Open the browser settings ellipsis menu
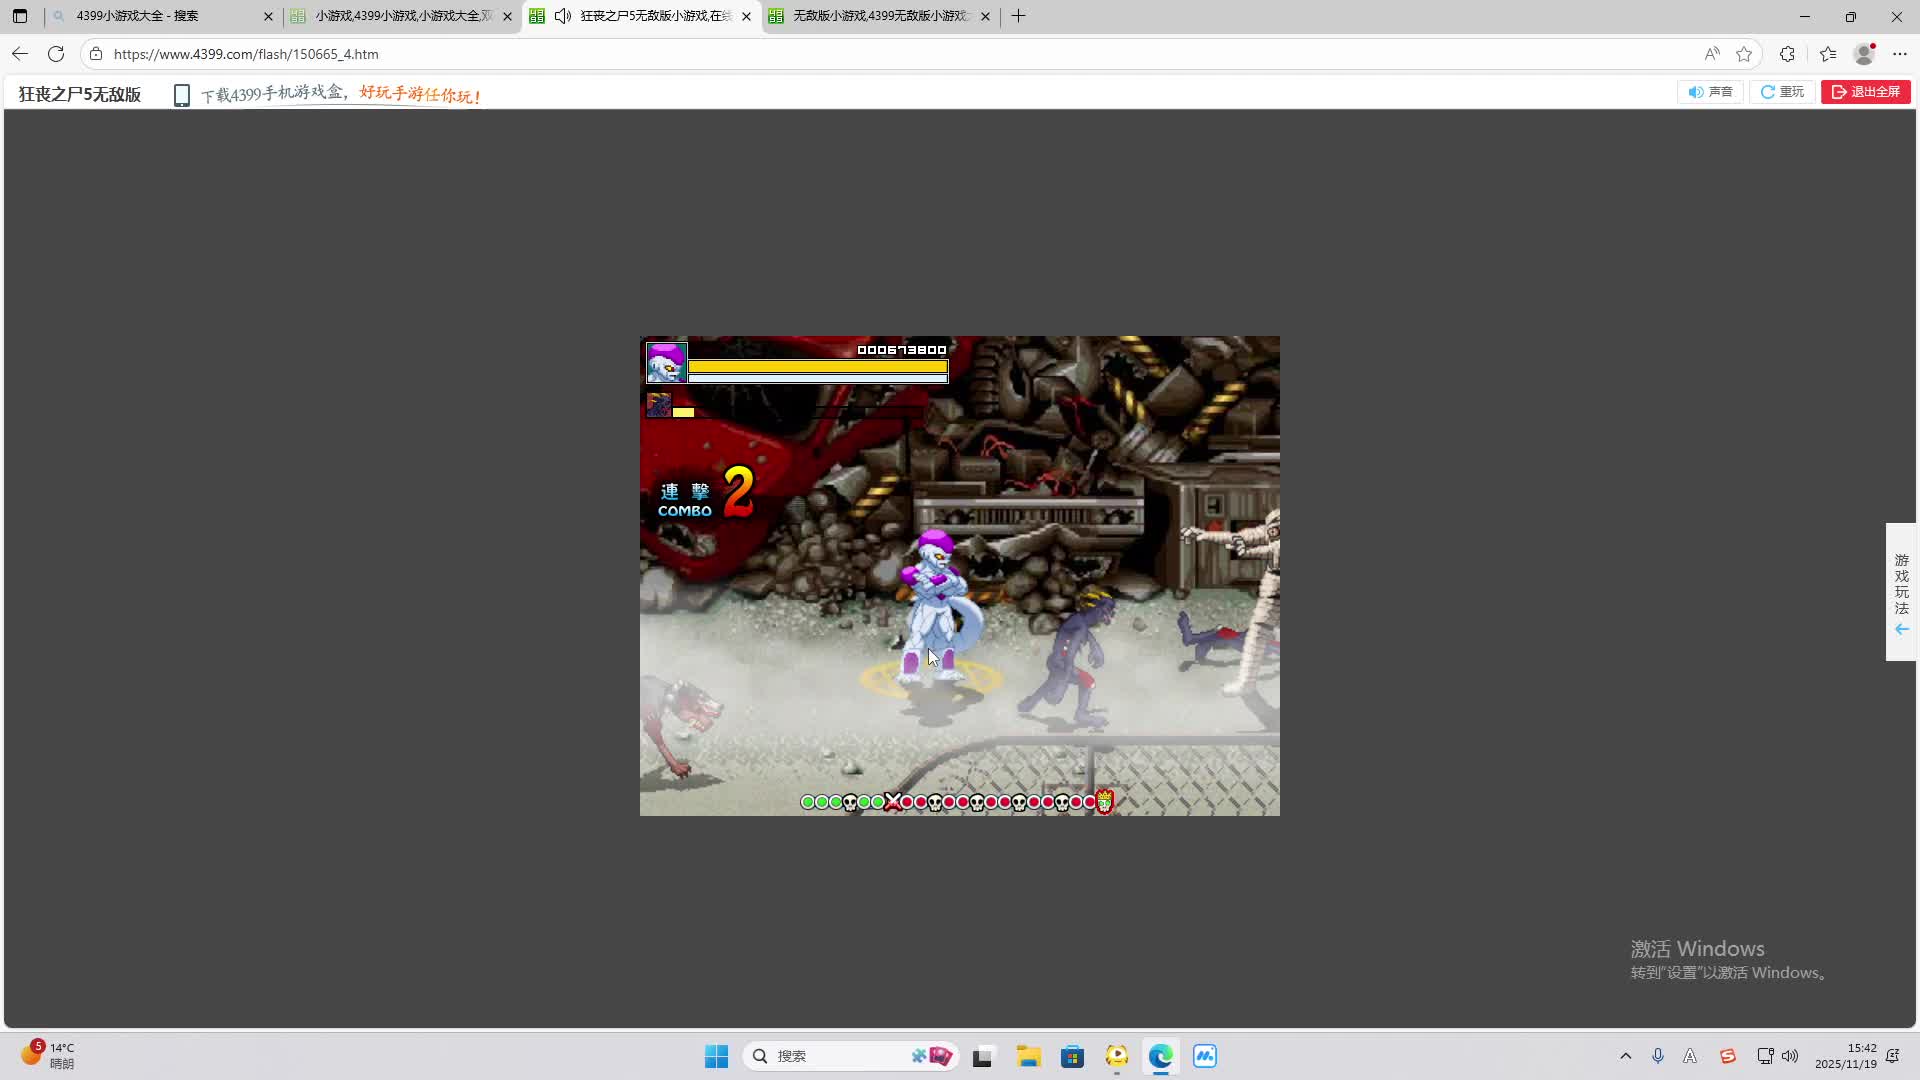The image size is (1920, 1080). pos(1900,54)
